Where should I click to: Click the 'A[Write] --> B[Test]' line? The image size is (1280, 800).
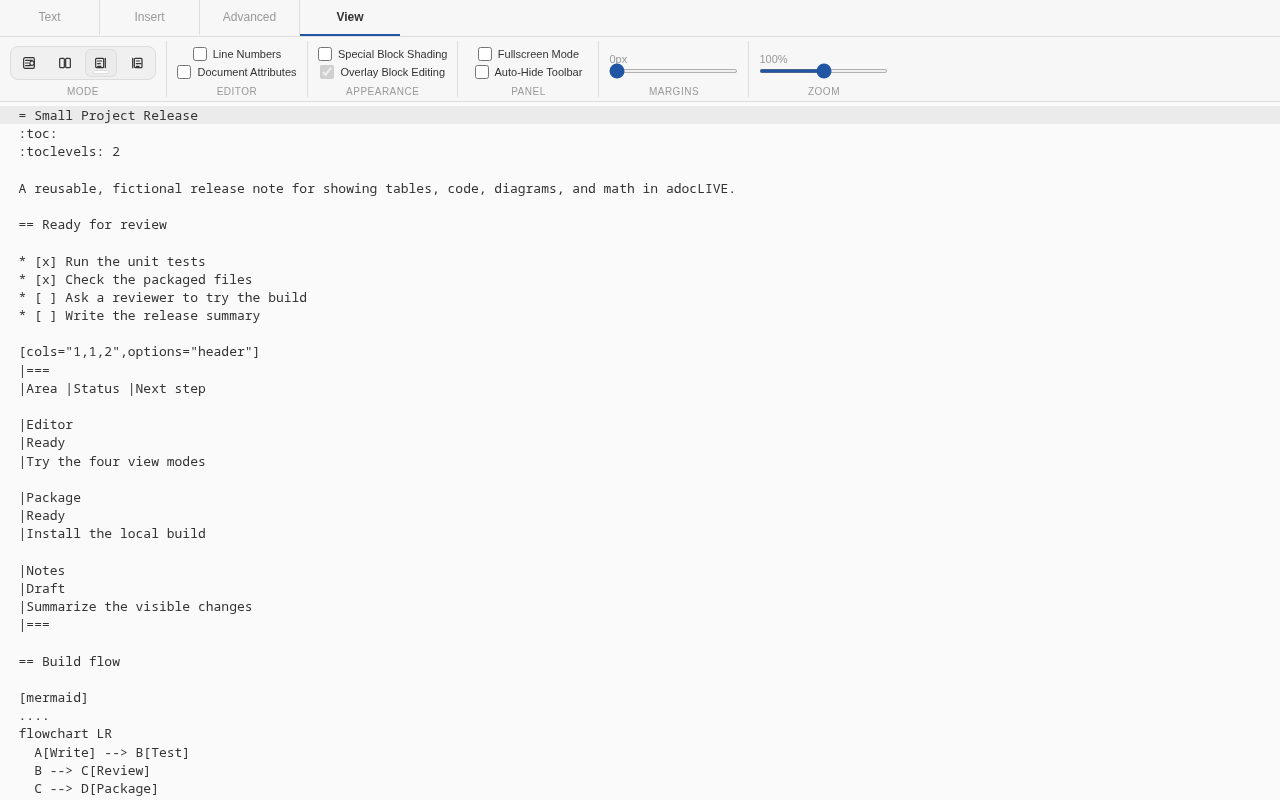pos(112,752)
